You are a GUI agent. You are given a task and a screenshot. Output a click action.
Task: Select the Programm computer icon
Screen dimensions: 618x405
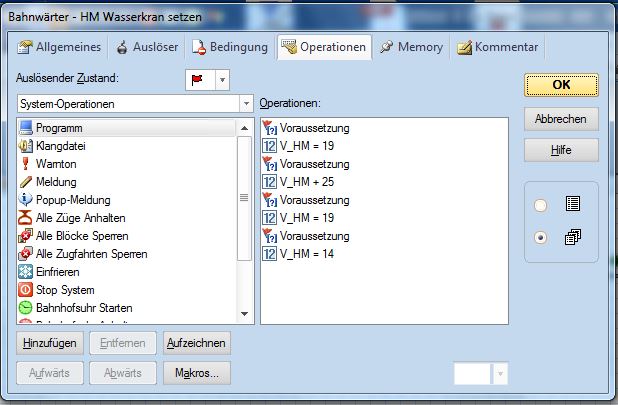tap(26, 128)
